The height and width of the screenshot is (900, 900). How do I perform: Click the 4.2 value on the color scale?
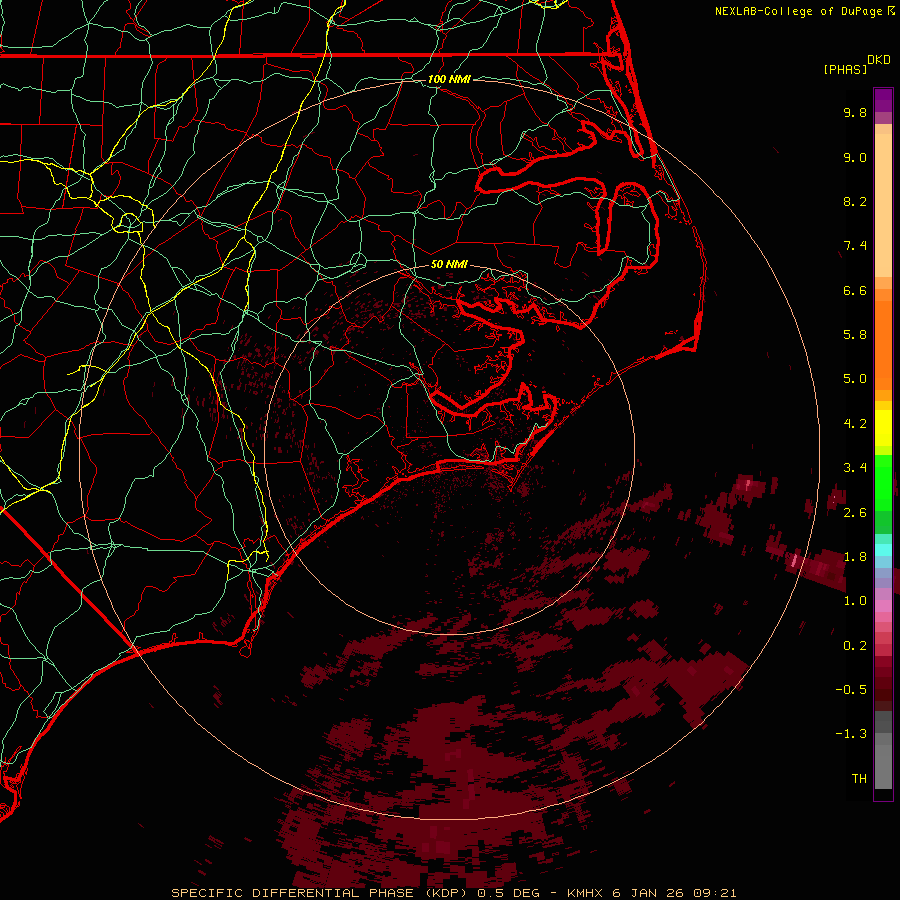click(855, 424)
